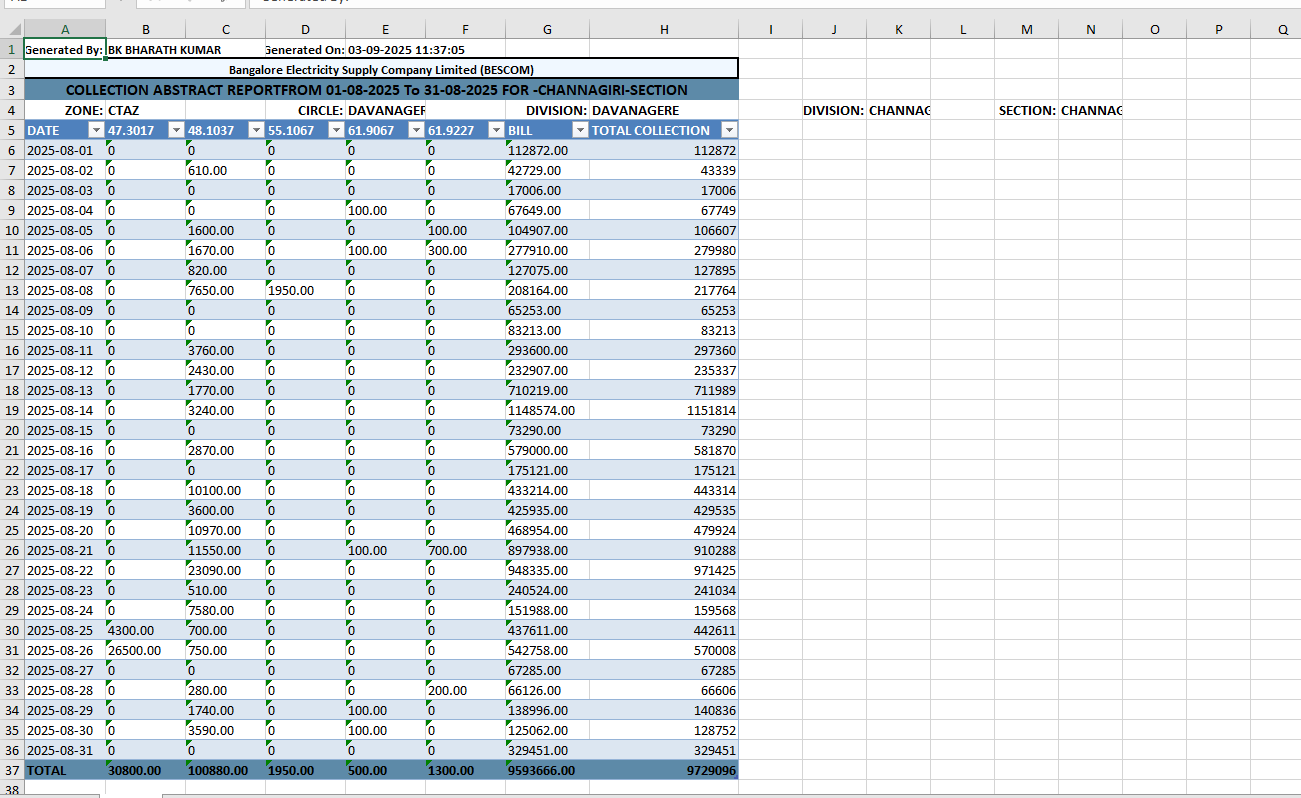Select column G header
Screen dimensions: 1301x798
click(547, 30)
